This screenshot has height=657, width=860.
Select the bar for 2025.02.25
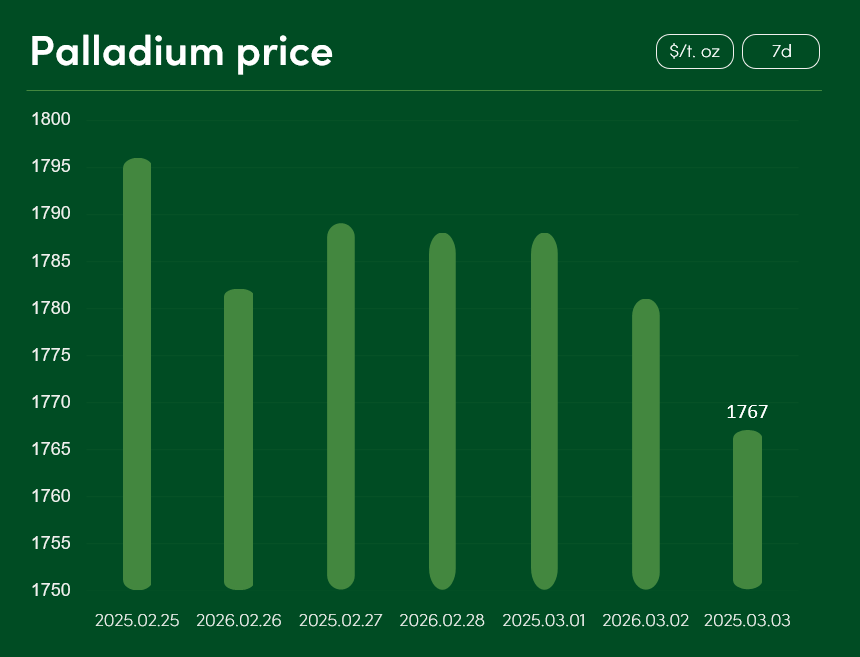(137, 374)
